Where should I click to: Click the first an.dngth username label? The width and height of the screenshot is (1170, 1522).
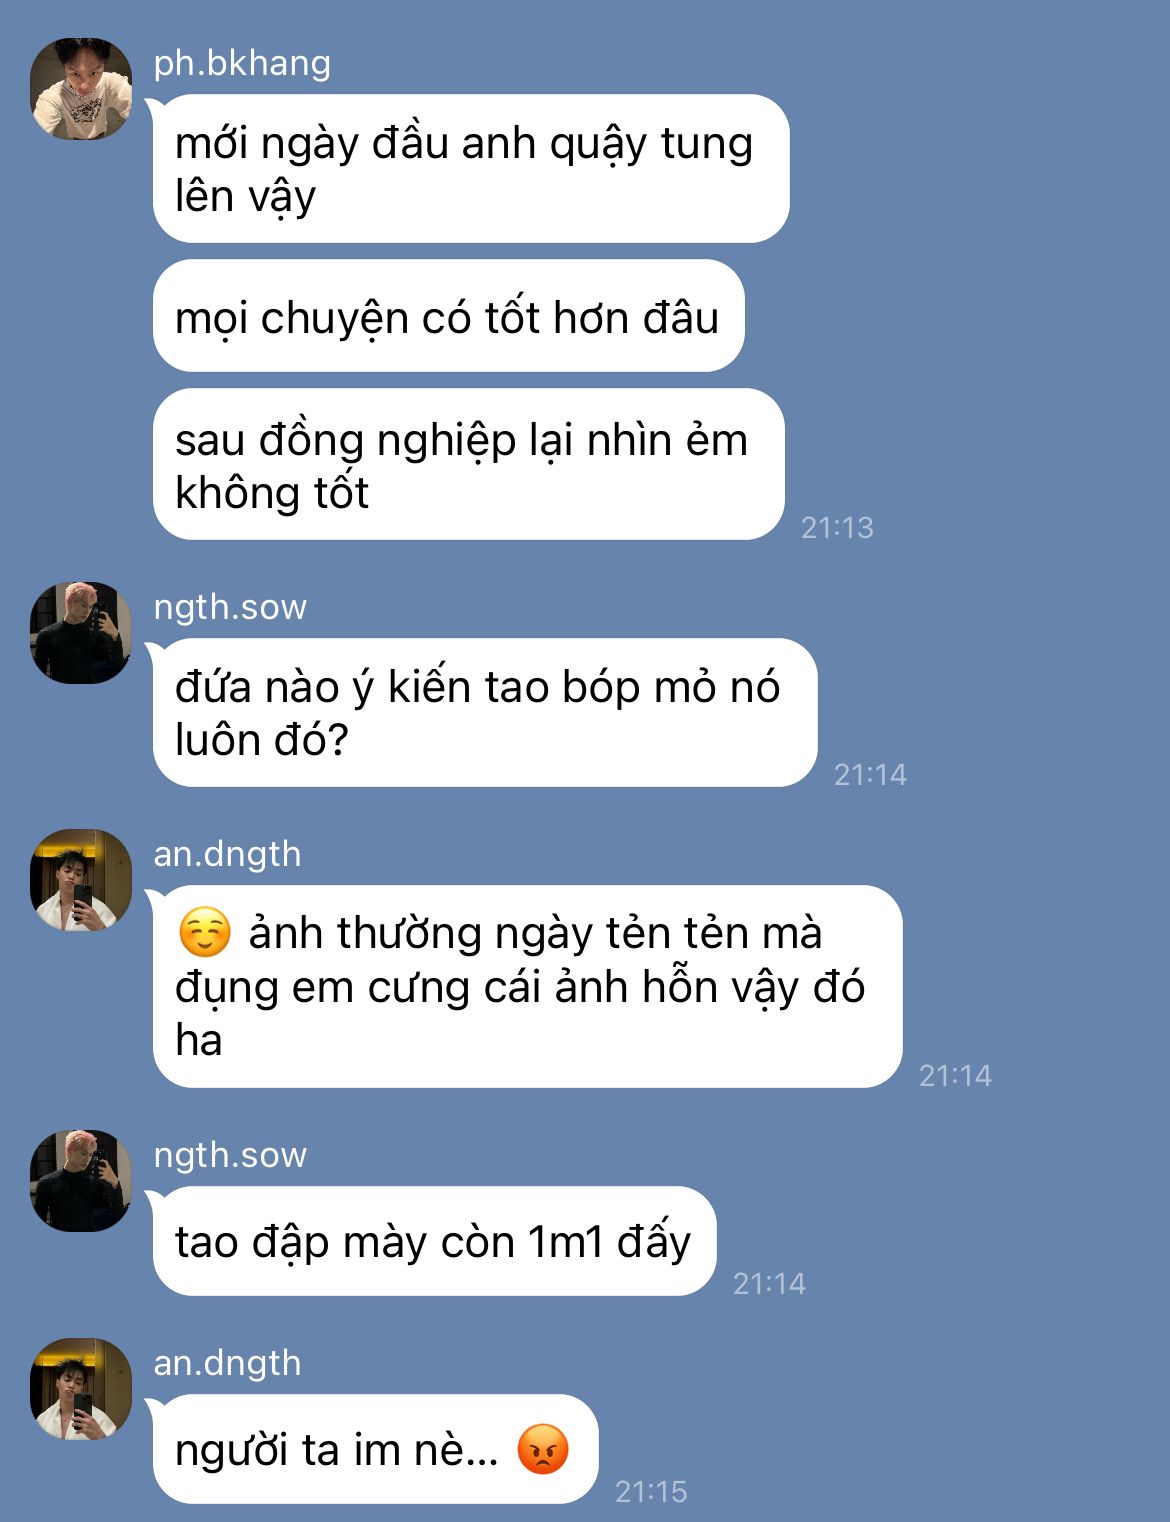click(227, 854)
